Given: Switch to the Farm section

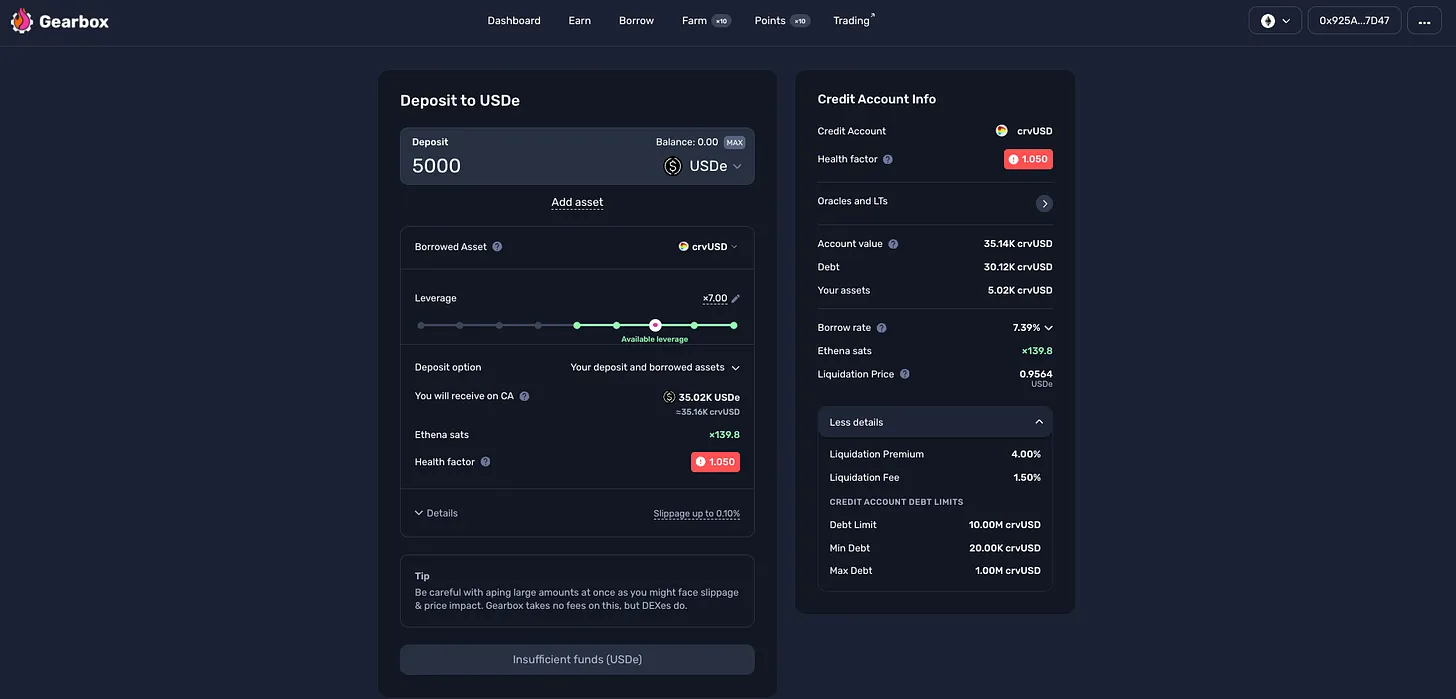Looking at the screenshot, I should tap(694, 21).
